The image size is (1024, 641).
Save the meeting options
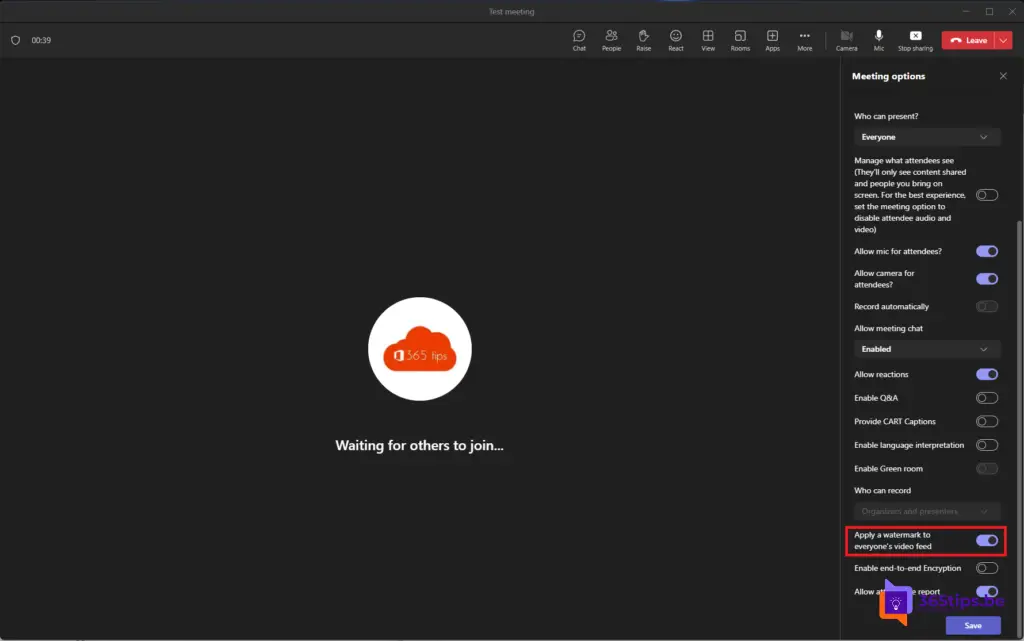coord(973,625)
